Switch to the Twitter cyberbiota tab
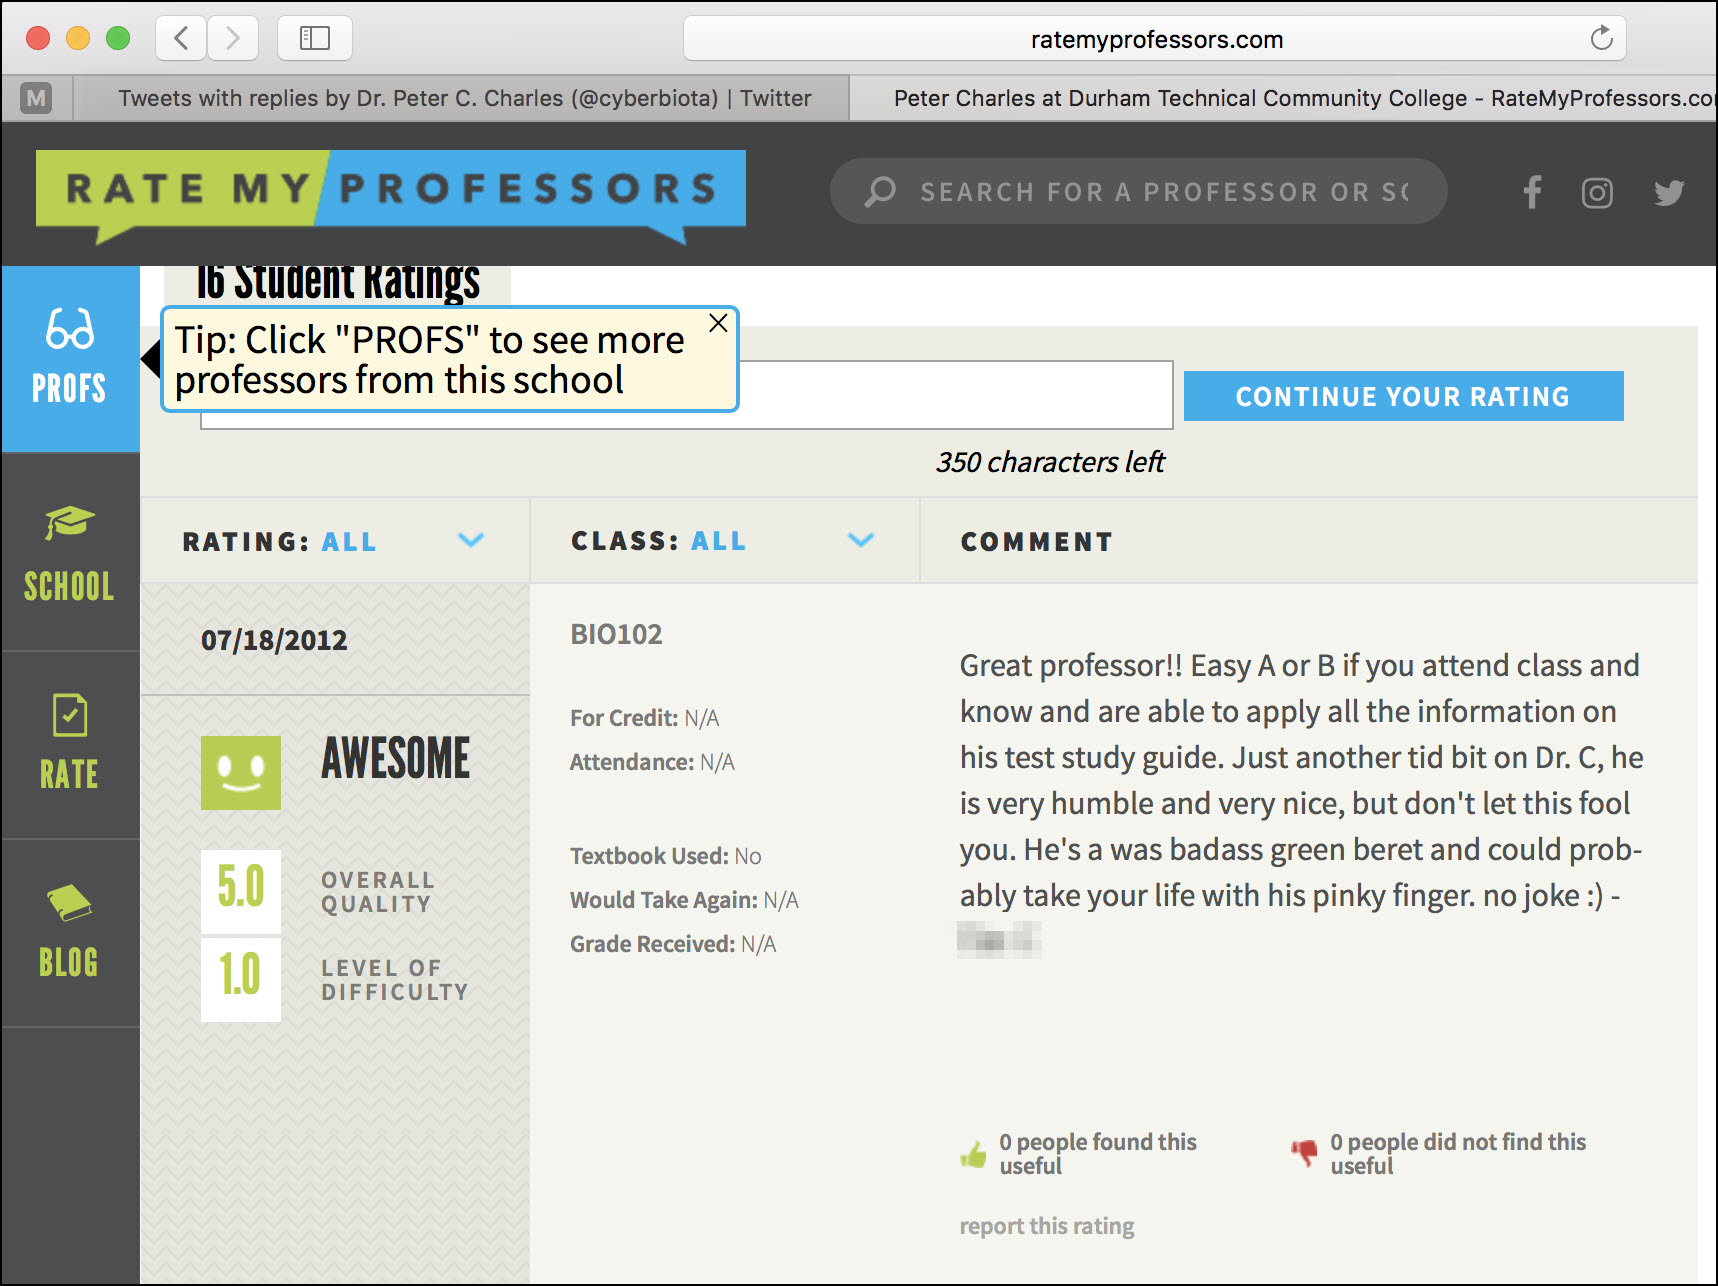Screen dimensions: 1718x1286 coord(464,98)
